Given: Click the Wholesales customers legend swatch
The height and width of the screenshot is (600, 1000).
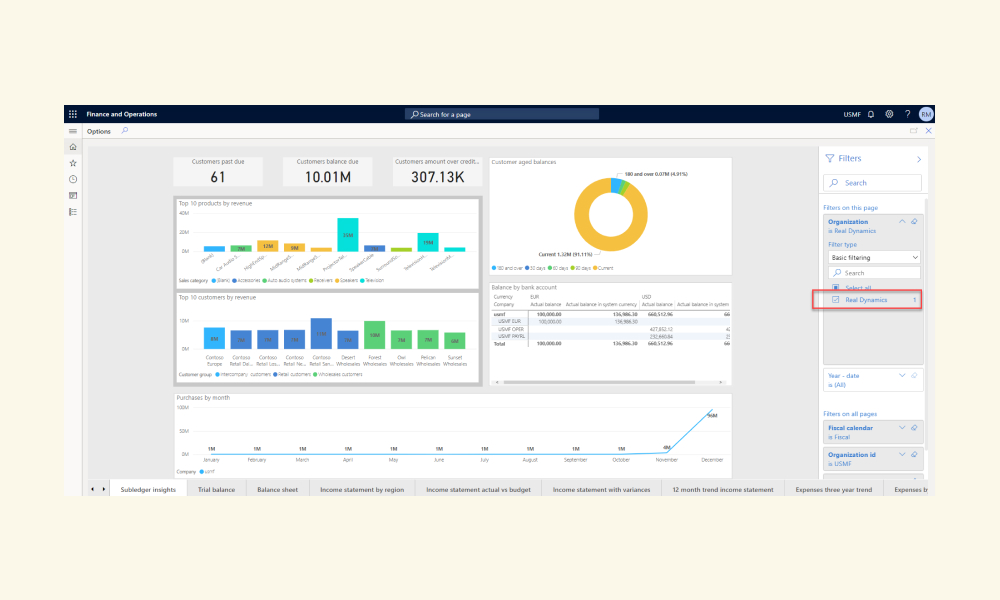Looking at the screenshot, I should (x=315, y=374).
